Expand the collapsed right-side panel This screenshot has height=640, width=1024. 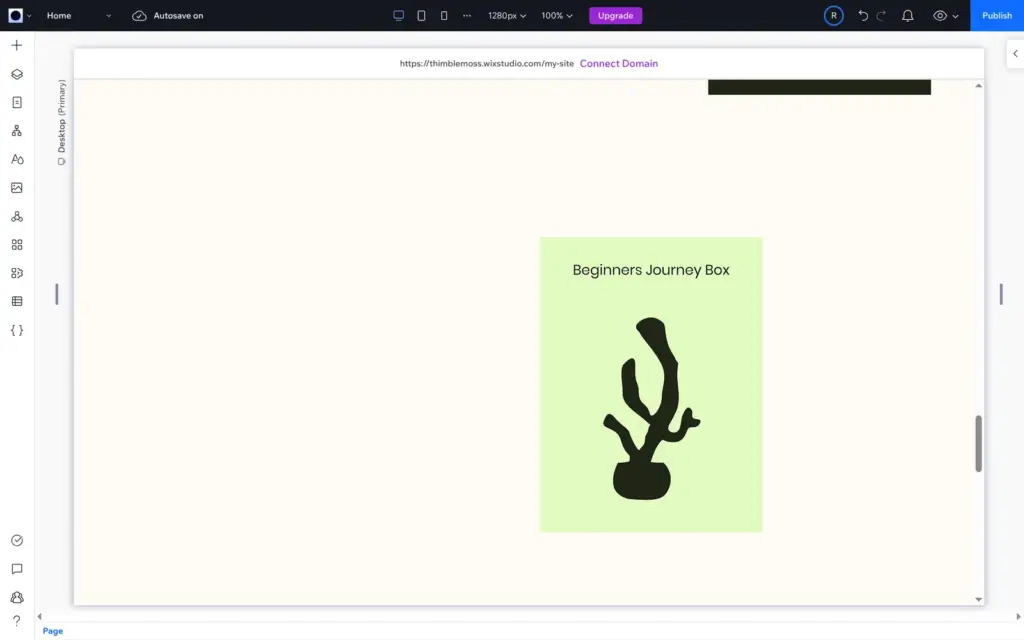pos(1015,54)
